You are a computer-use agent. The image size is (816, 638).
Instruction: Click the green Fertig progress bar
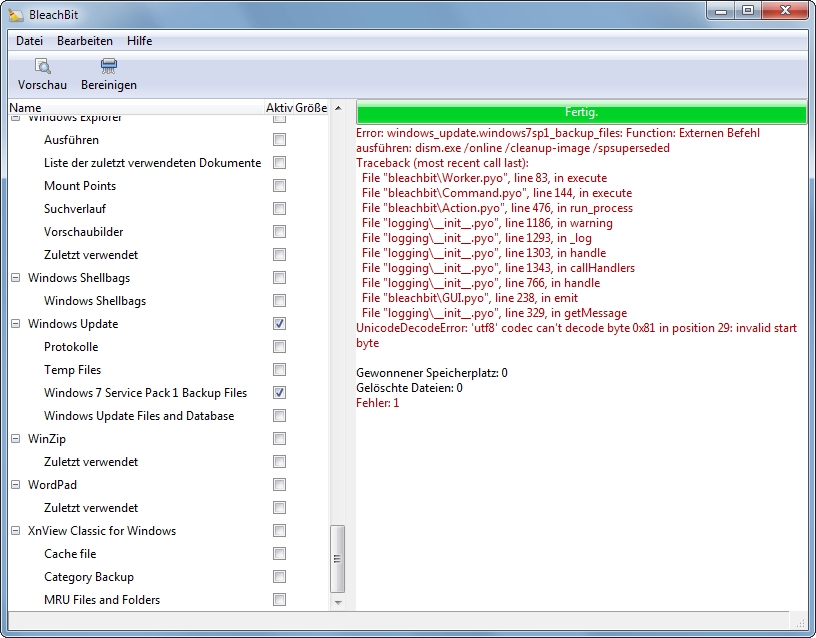pyautogui.click(x=581, y=112)
